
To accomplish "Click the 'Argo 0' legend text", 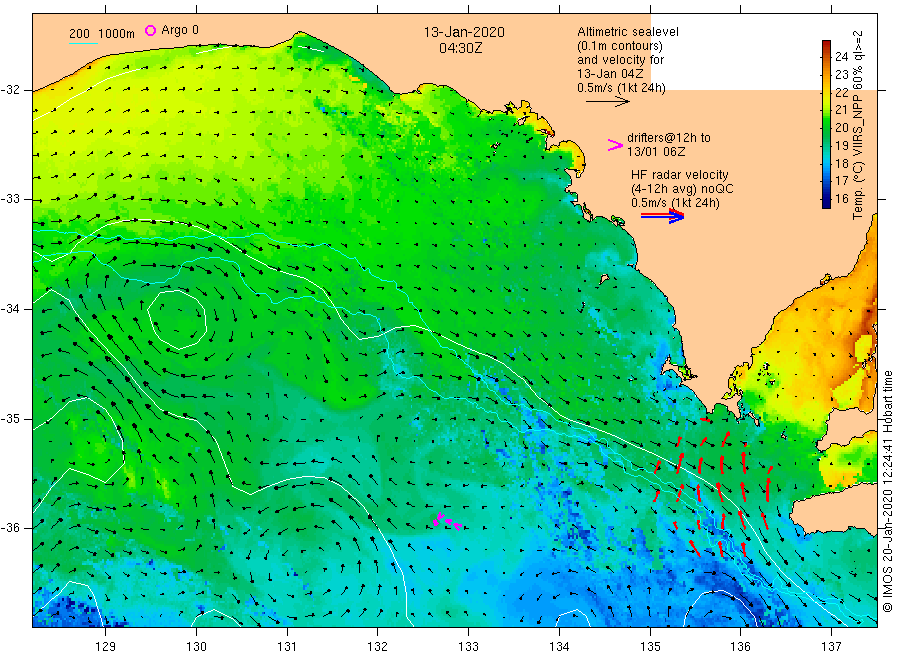I will 180,30.
